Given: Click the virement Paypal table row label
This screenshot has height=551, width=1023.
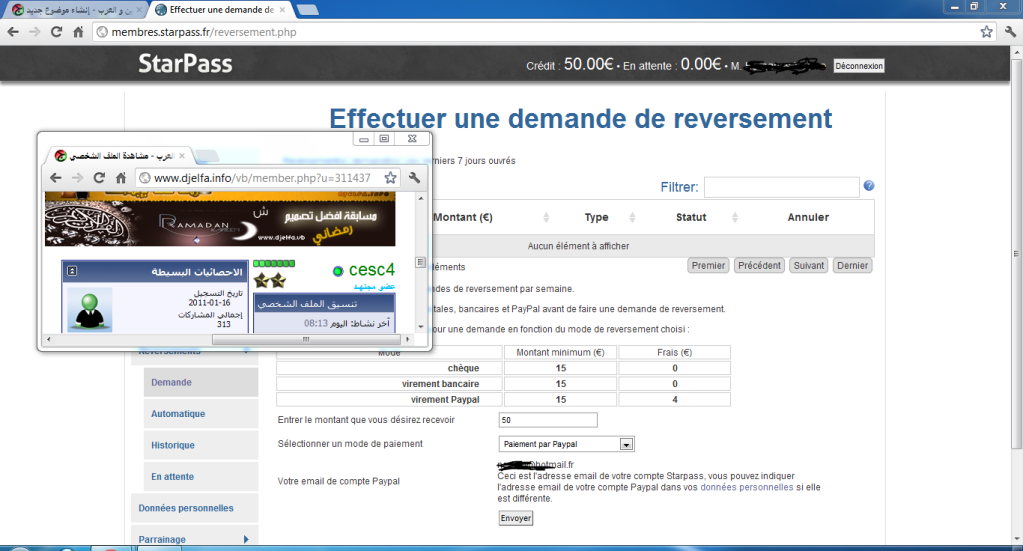Looking at the screenshot, I should (445, 400).
